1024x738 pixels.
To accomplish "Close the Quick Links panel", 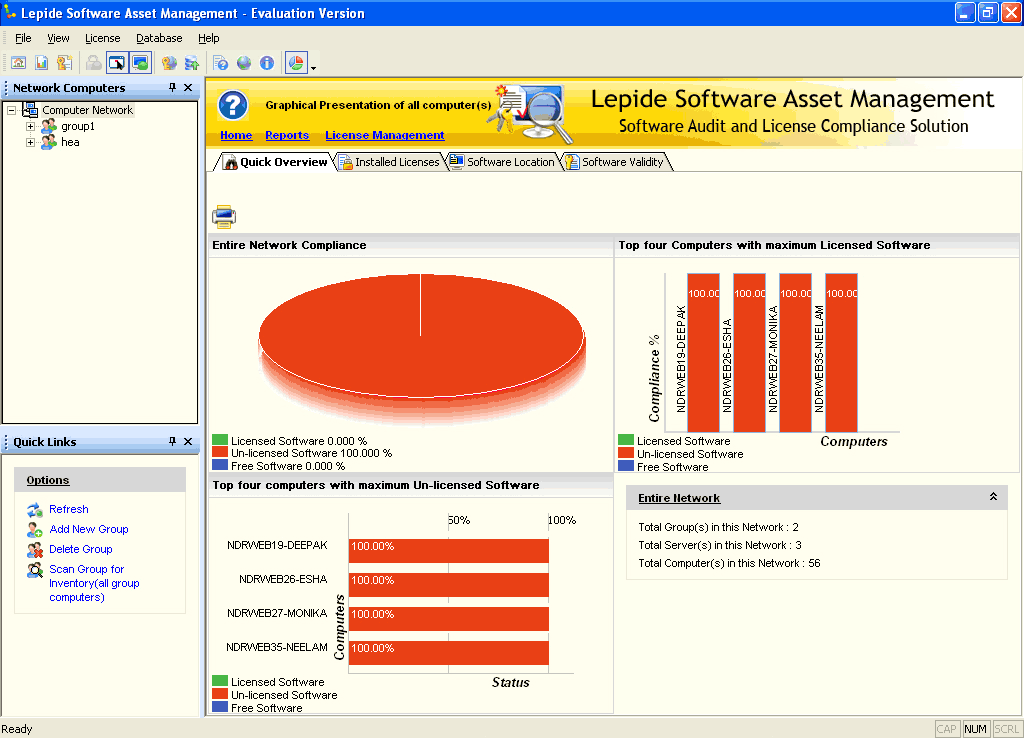I will tap(188, 441).
